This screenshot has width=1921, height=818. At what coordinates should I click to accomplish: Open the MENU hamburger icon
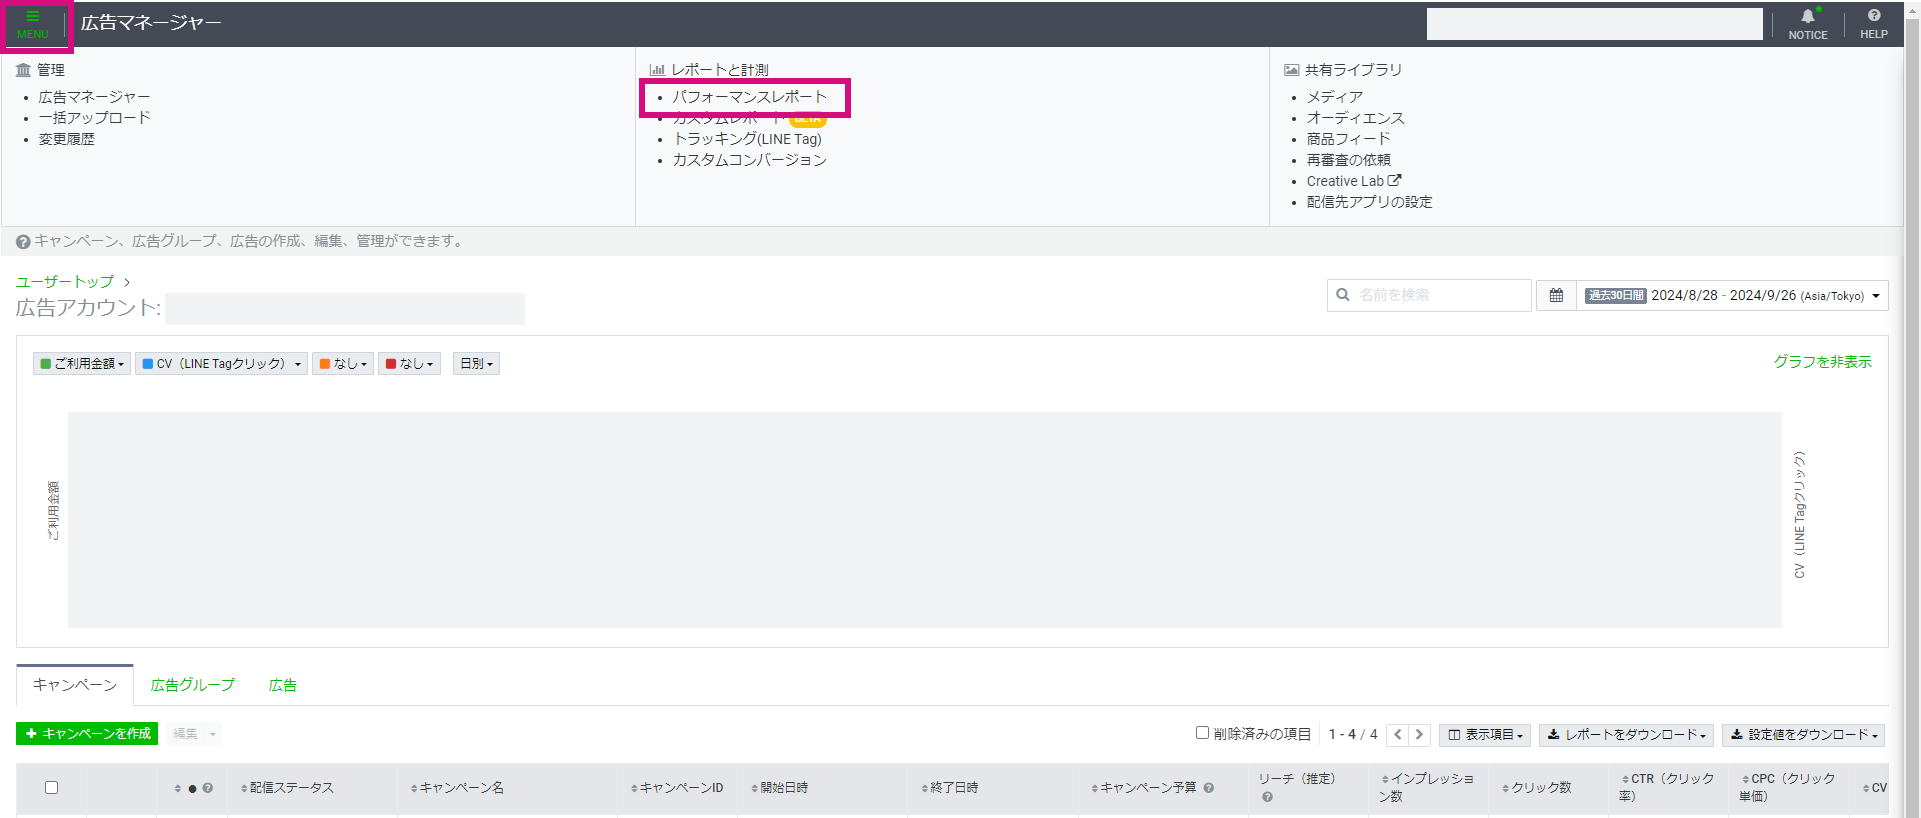[32, 24]
